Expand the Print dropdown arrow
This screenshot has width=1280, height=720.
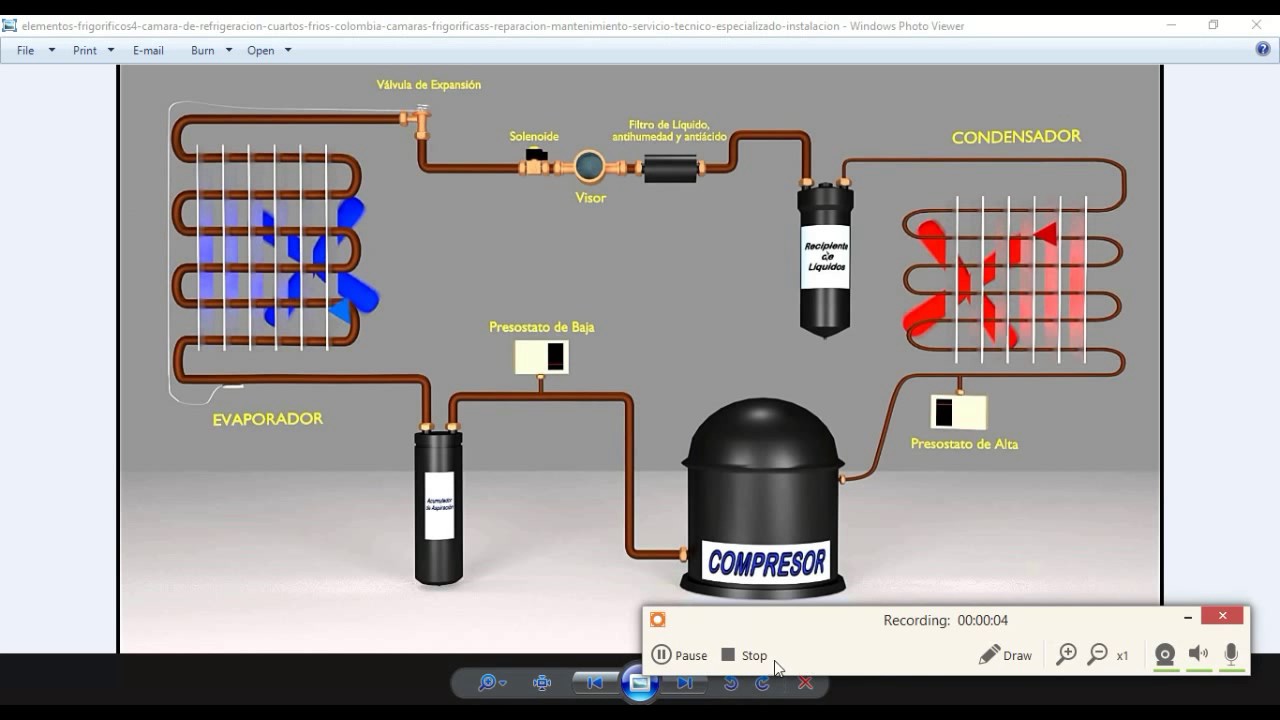111,50
